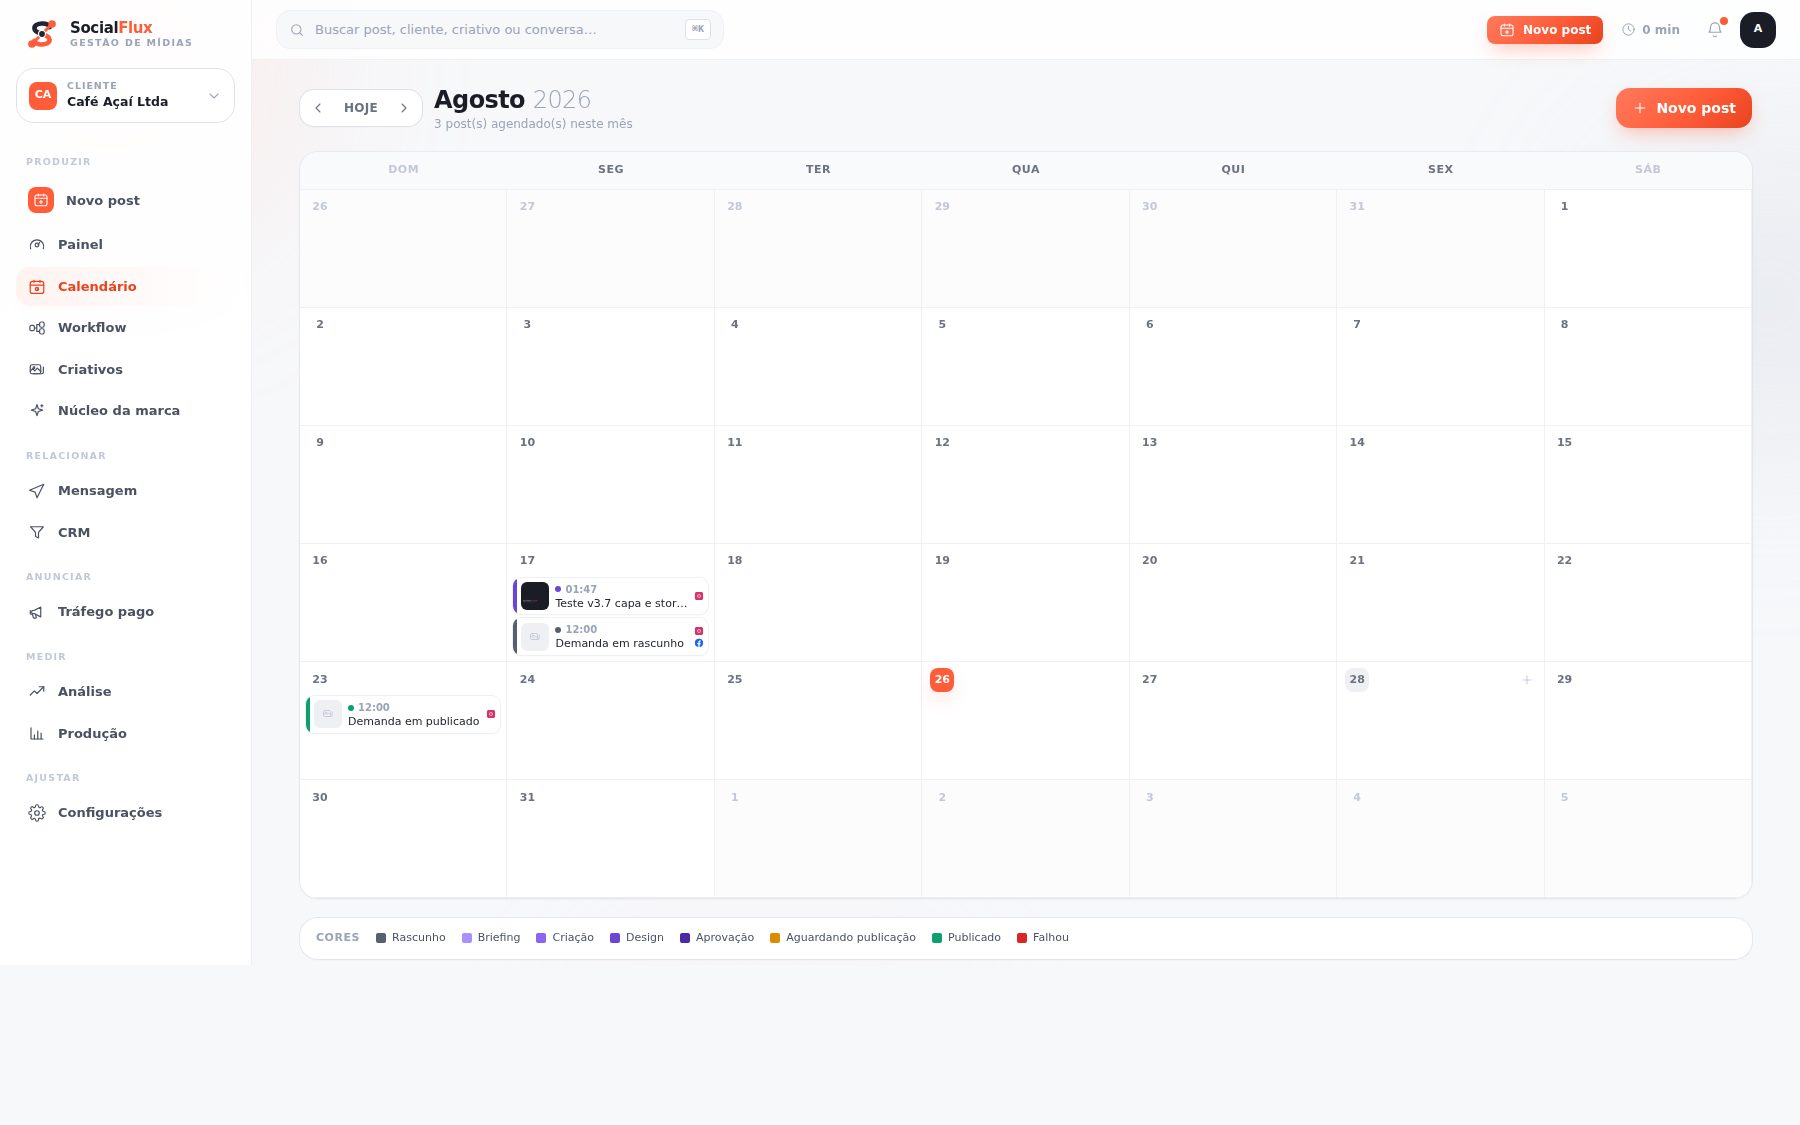Click the Novo post button in the top bar
This screenshot has width=1800, height=1125.
coord(1545,30)
